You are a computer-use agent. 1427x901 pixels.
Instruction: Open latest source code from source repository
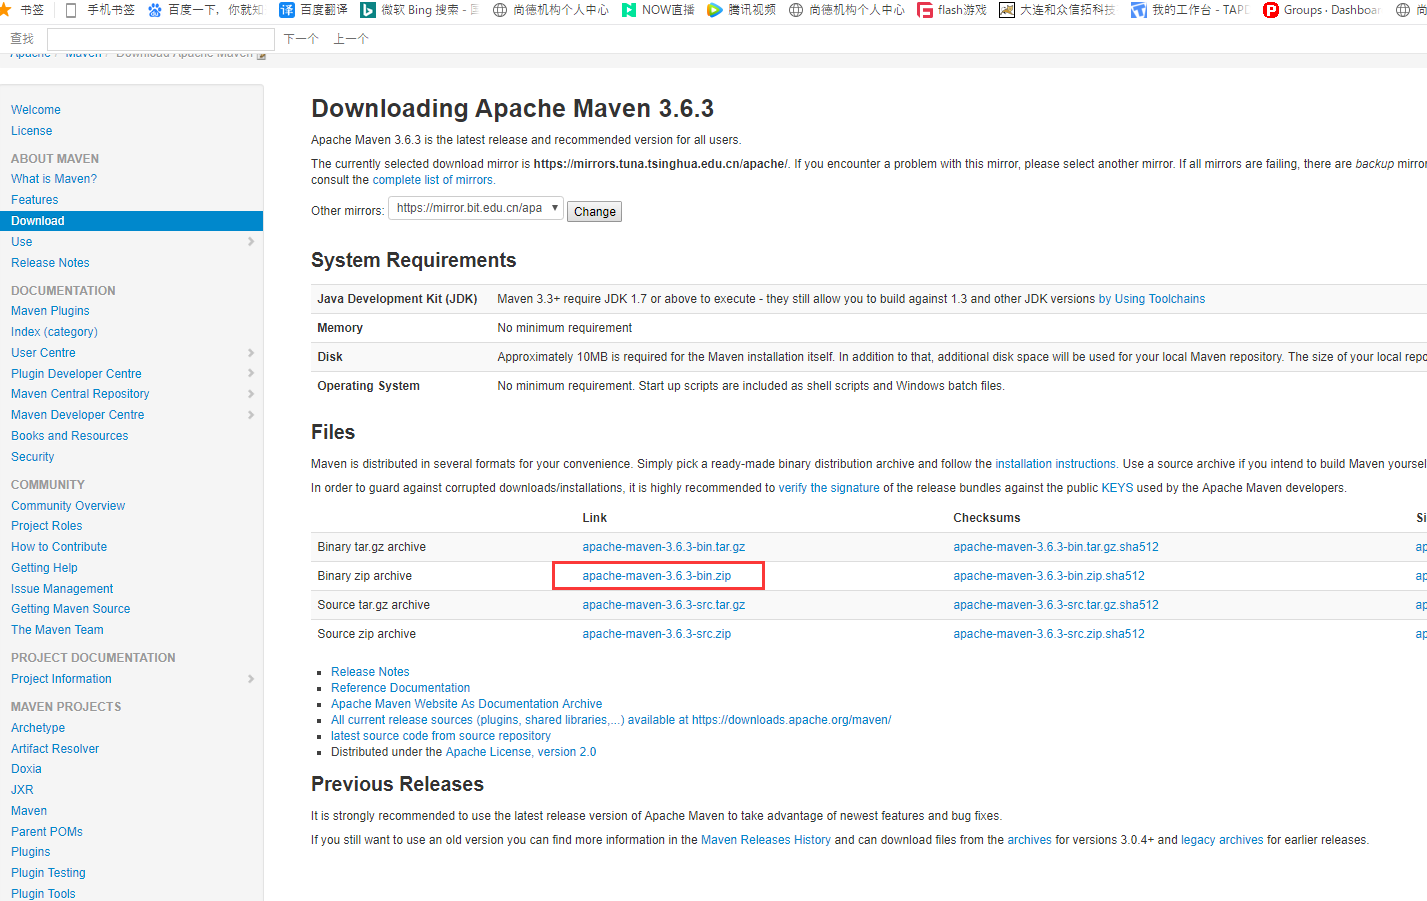point(441,736)
